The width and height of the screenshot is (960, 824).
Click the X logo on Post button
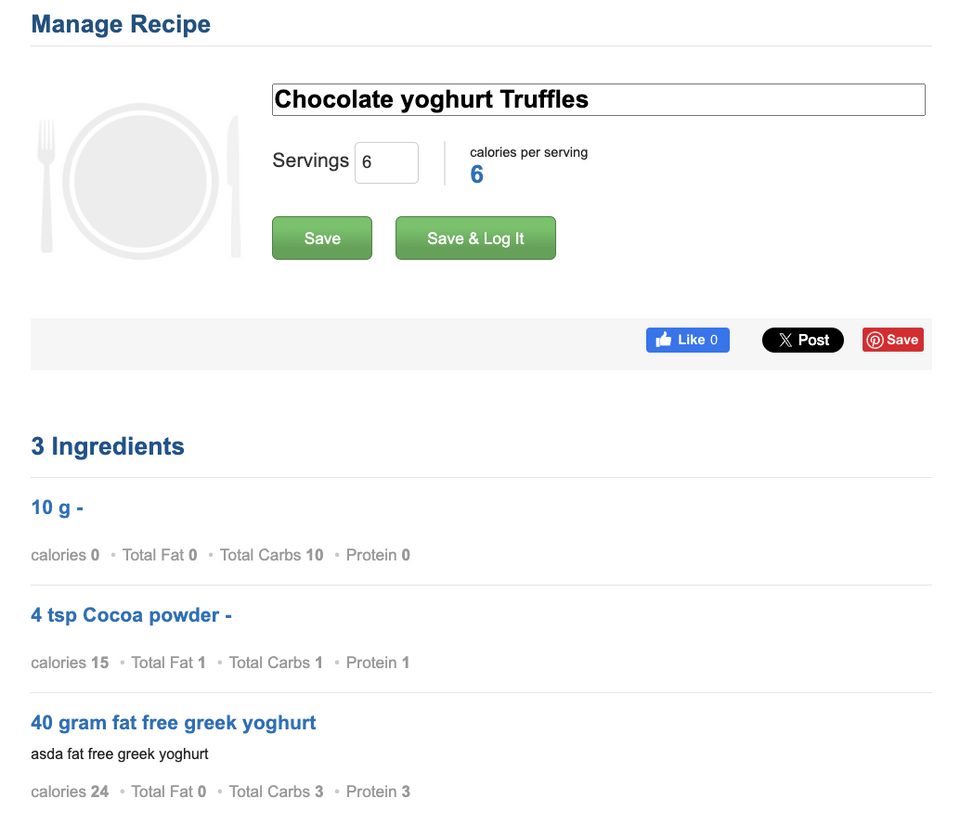(x=786, y=340)
